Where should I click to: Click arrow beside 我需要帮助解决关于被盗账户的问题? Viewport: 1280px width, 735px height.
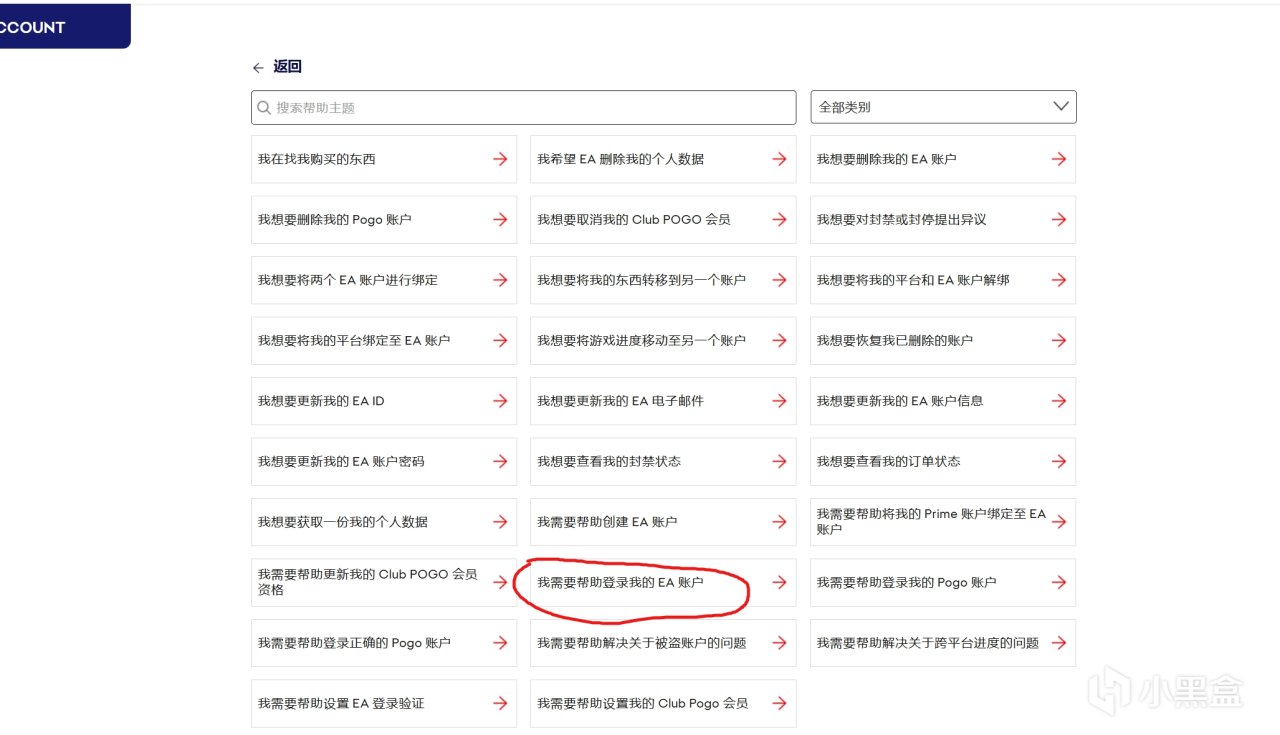pos(779,643)
